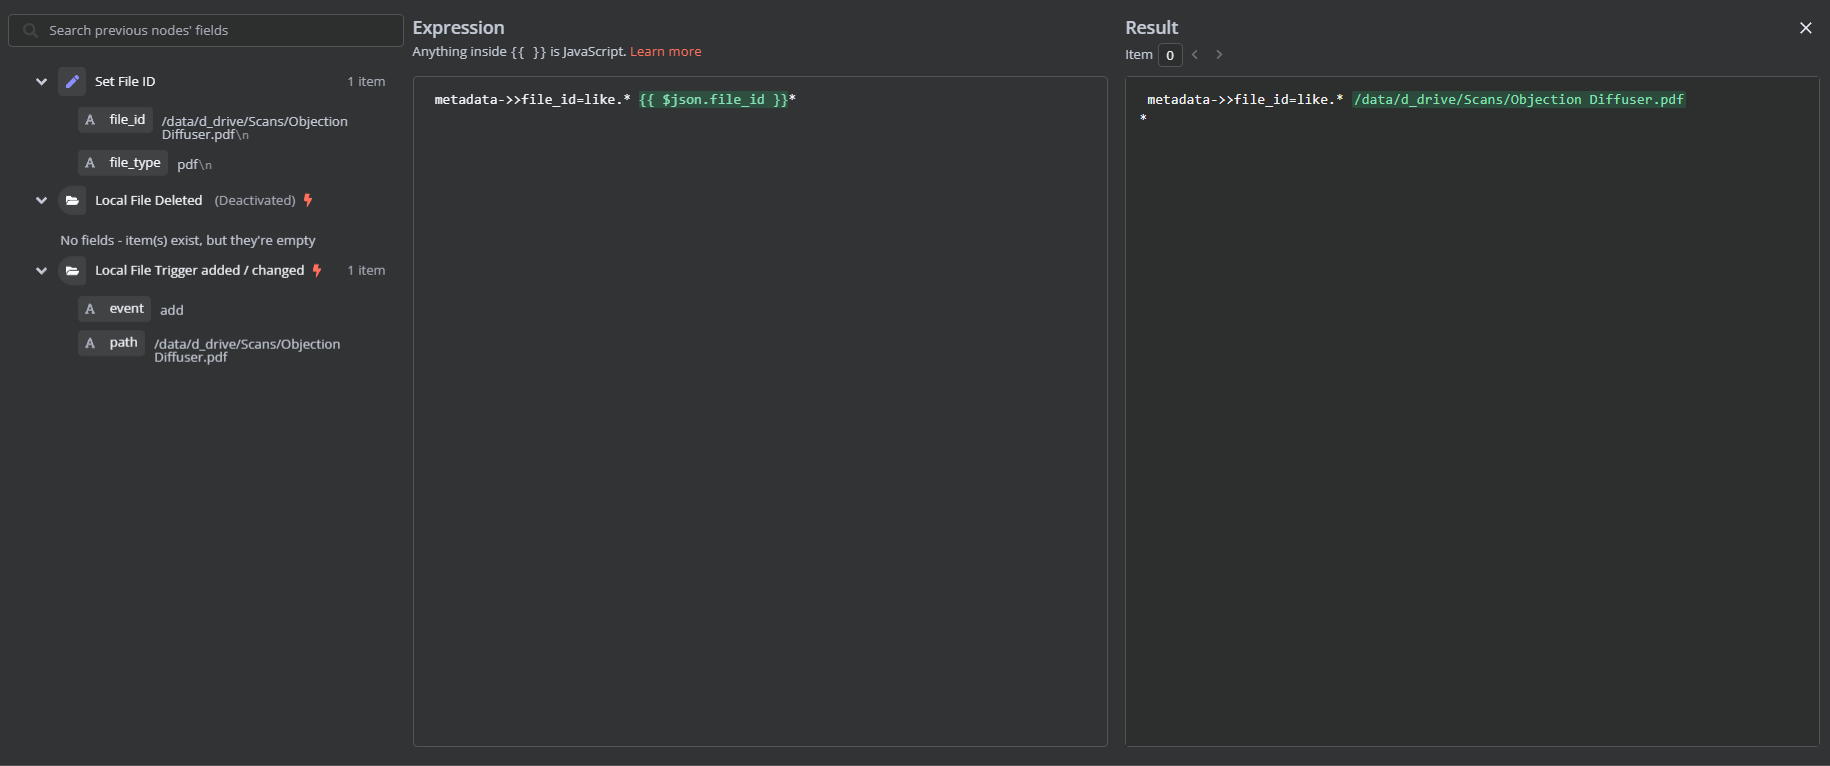Close the expression editor dialog
This screenshot has width=1830, height=766.
point(1805,28)
